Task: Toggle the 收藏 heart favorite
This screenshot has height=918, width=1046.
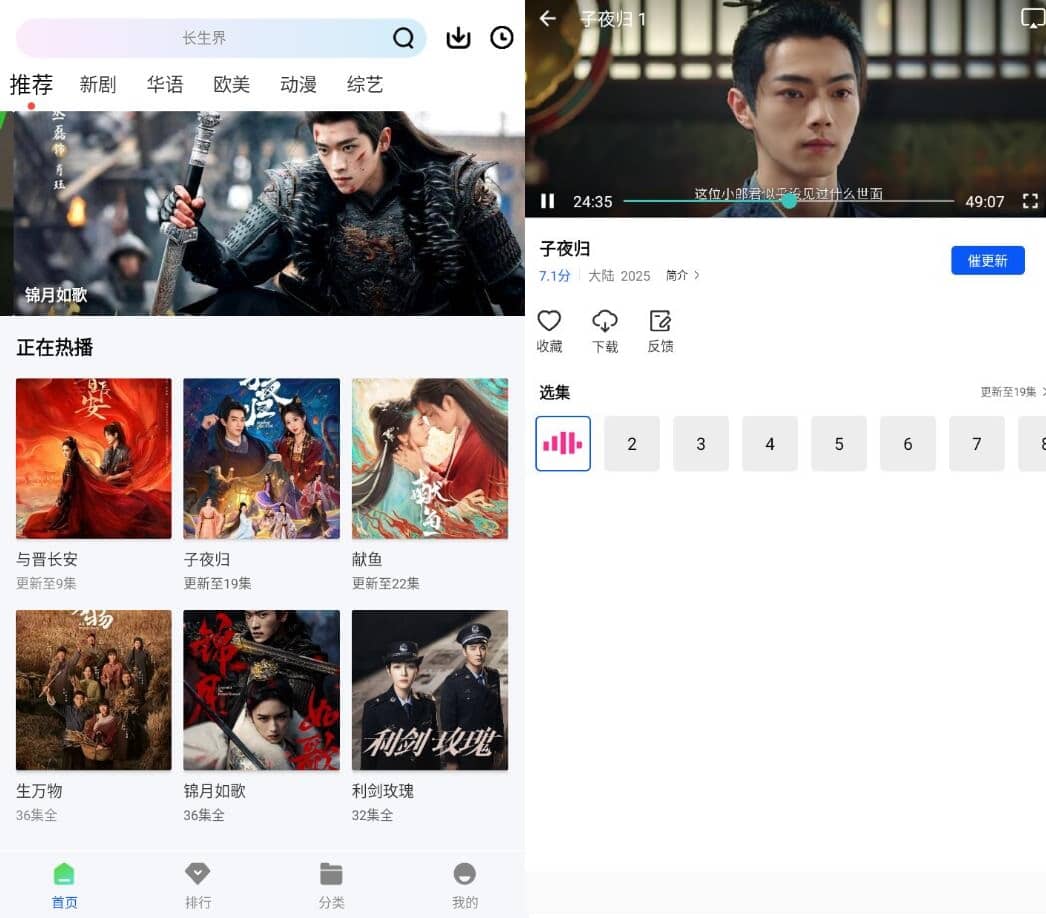Action: click(x=549, y=320)
